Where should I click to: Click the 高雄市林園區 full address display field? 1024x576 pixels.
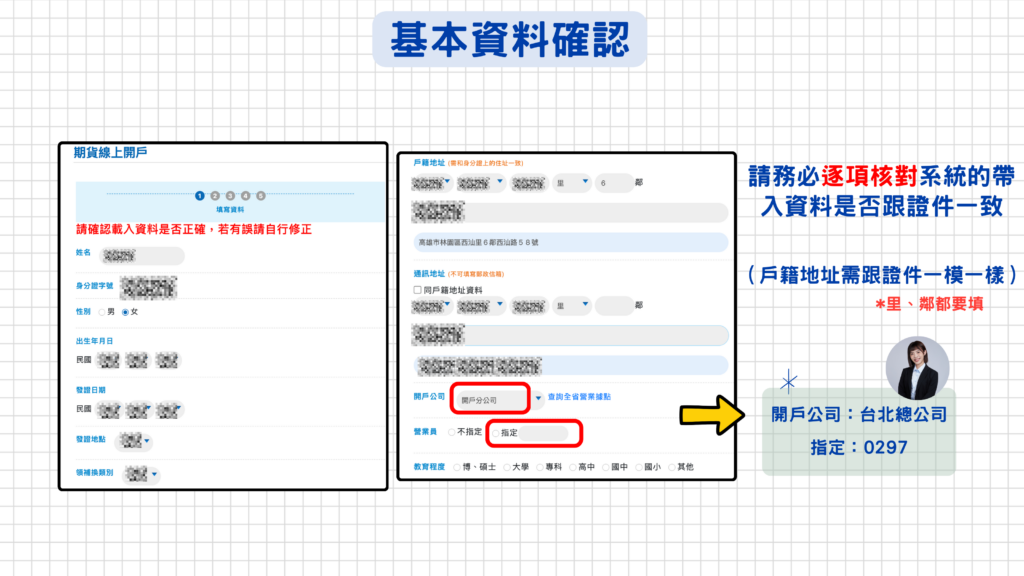(x=570, y=242)
